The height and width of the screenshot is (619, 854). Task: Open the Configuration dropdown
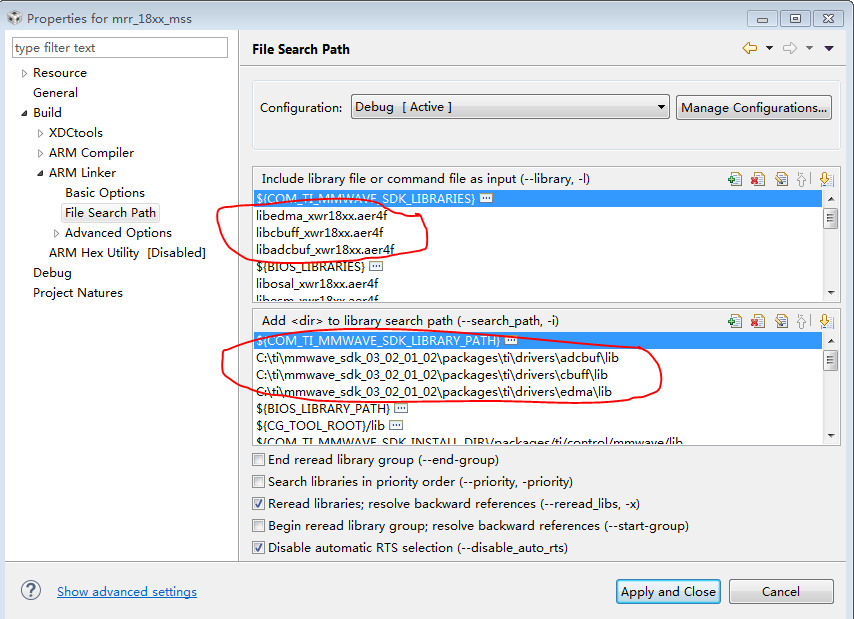[x=509, y=107]
